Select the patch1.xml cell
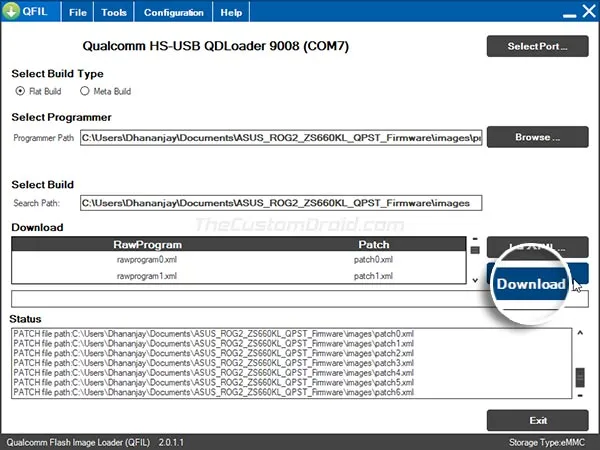This screenshot has width=600, height=450. click(373, 276)
